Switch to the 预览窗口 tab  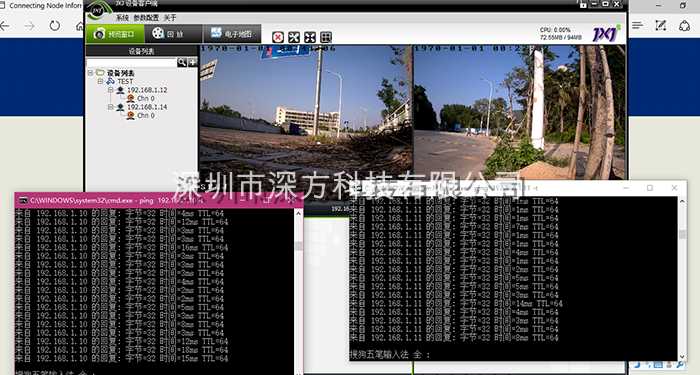[x=115, y=33]
